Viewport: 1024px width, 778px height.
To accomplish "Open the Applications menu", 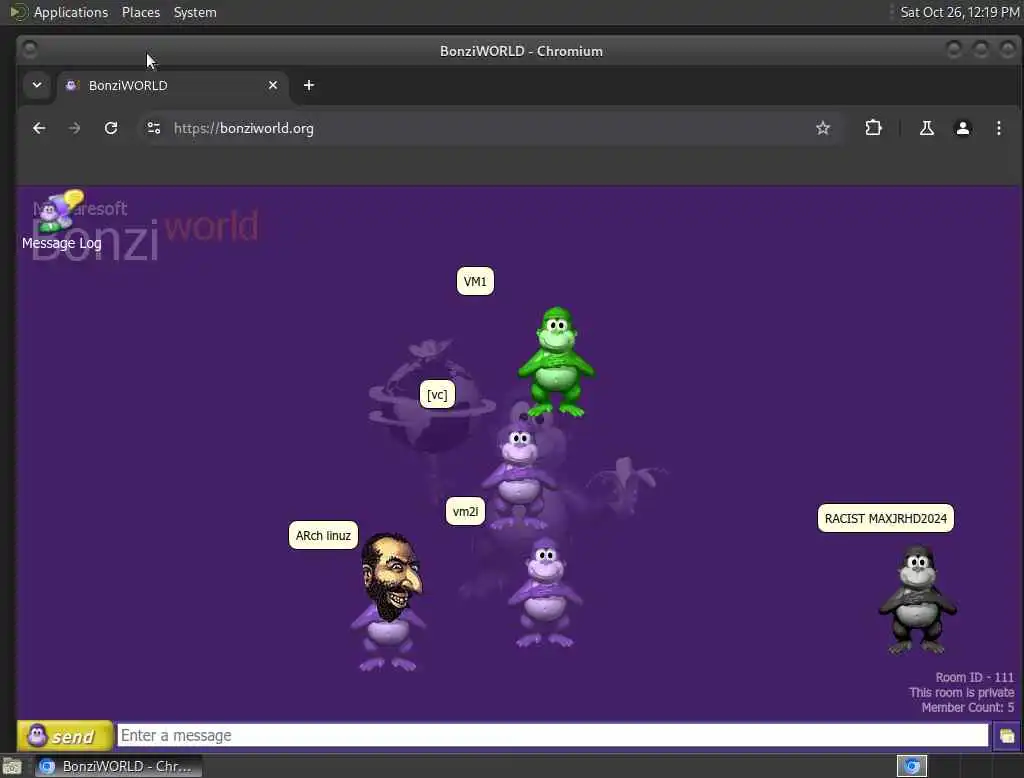I will [x=71, y=12].
